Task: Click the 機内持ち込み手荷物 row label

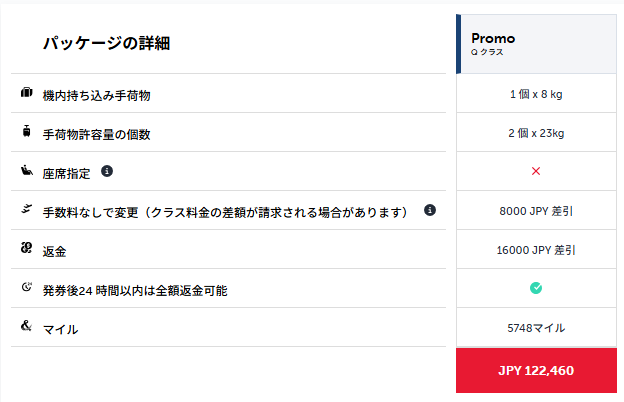Action: [x=97, y=96]
